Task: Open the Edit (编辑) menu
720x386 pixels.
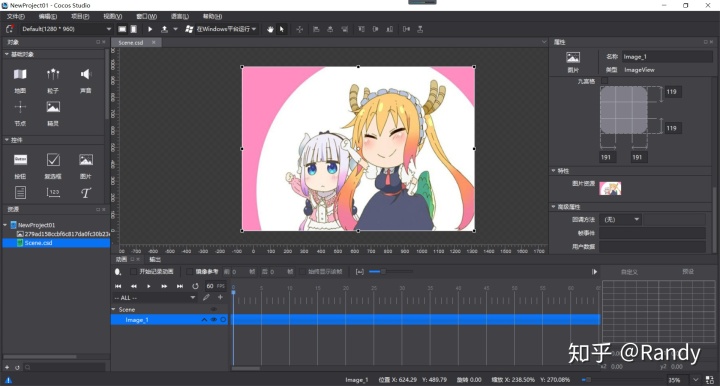Action: click(48, 17)
